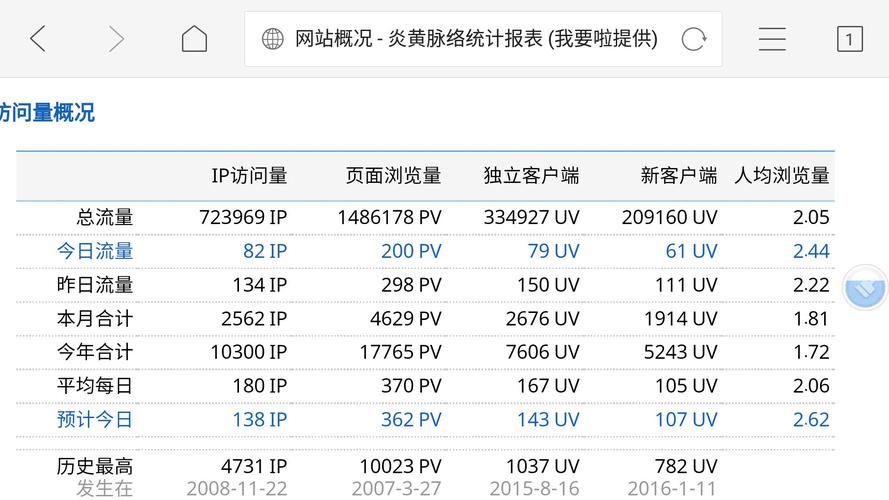Click yesterday's 298 PV value
889x500 pixels.
pos(411,285)
